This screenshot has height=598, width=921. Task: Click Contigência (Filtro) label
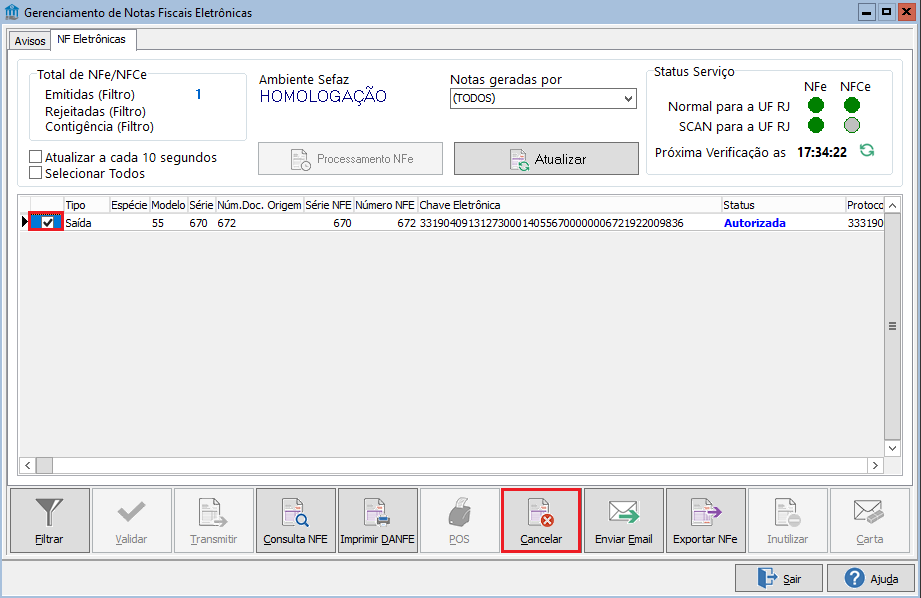click(99, 127)
